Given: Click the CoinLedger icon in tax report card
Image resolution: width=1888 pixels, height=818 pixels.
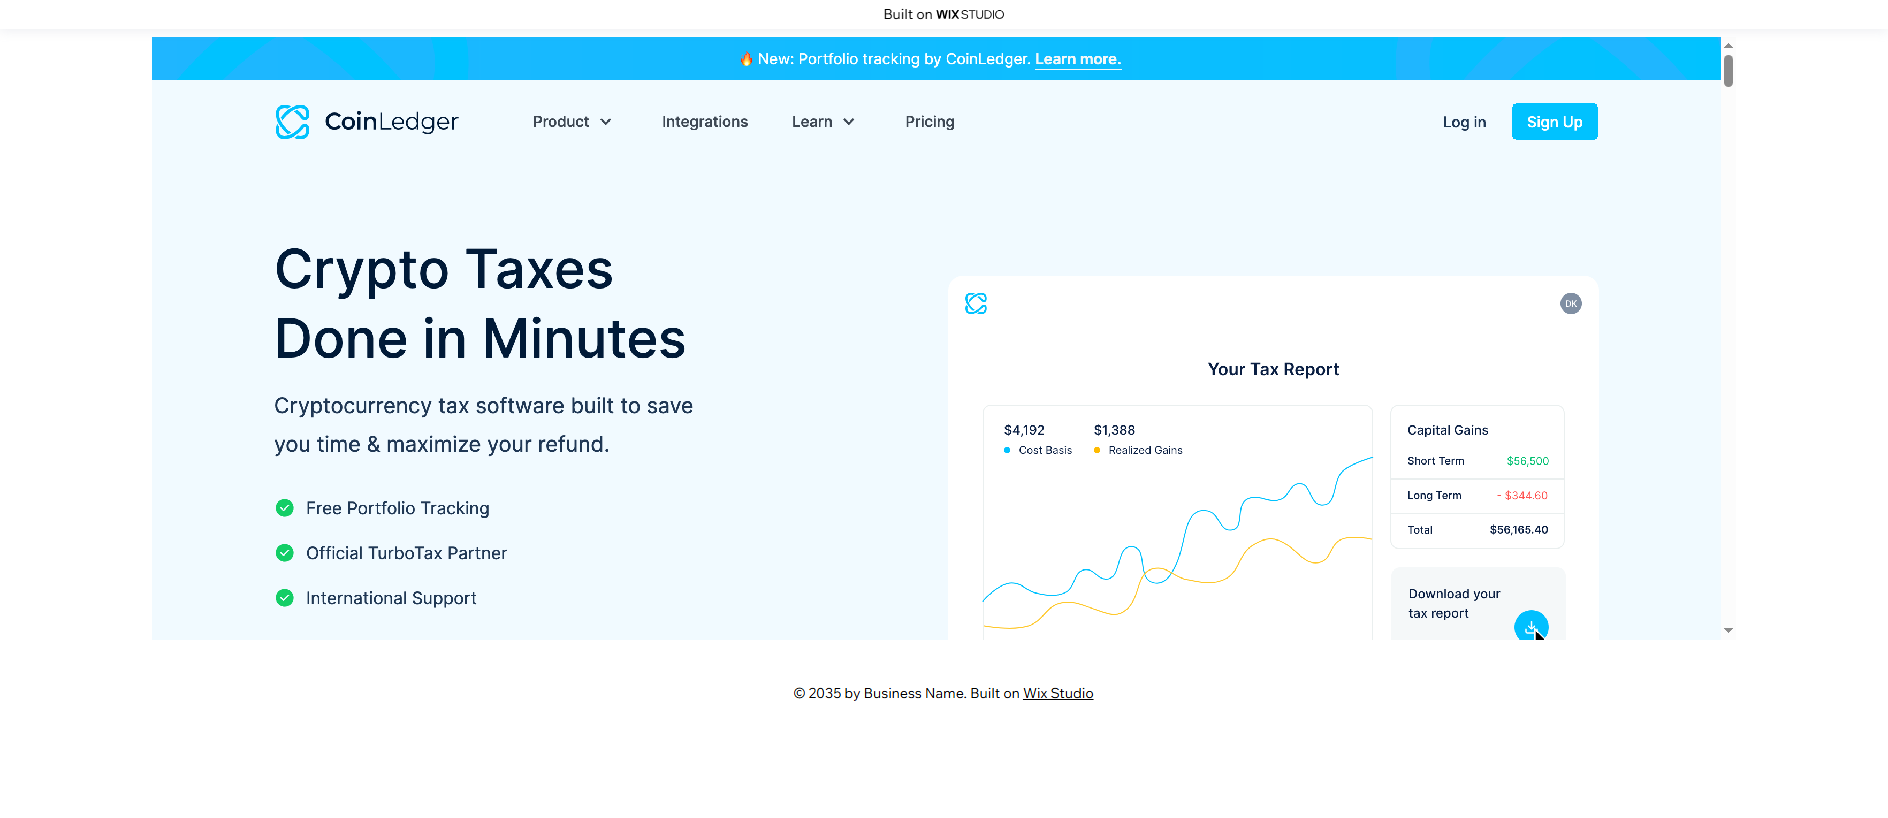Looking at the screenshot, I should [976, 303].
